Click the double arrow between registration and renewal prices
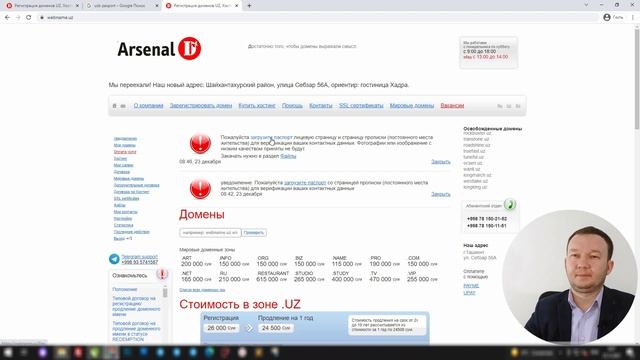Viewport: 640px width, 360px height. (x=249, y=328)
